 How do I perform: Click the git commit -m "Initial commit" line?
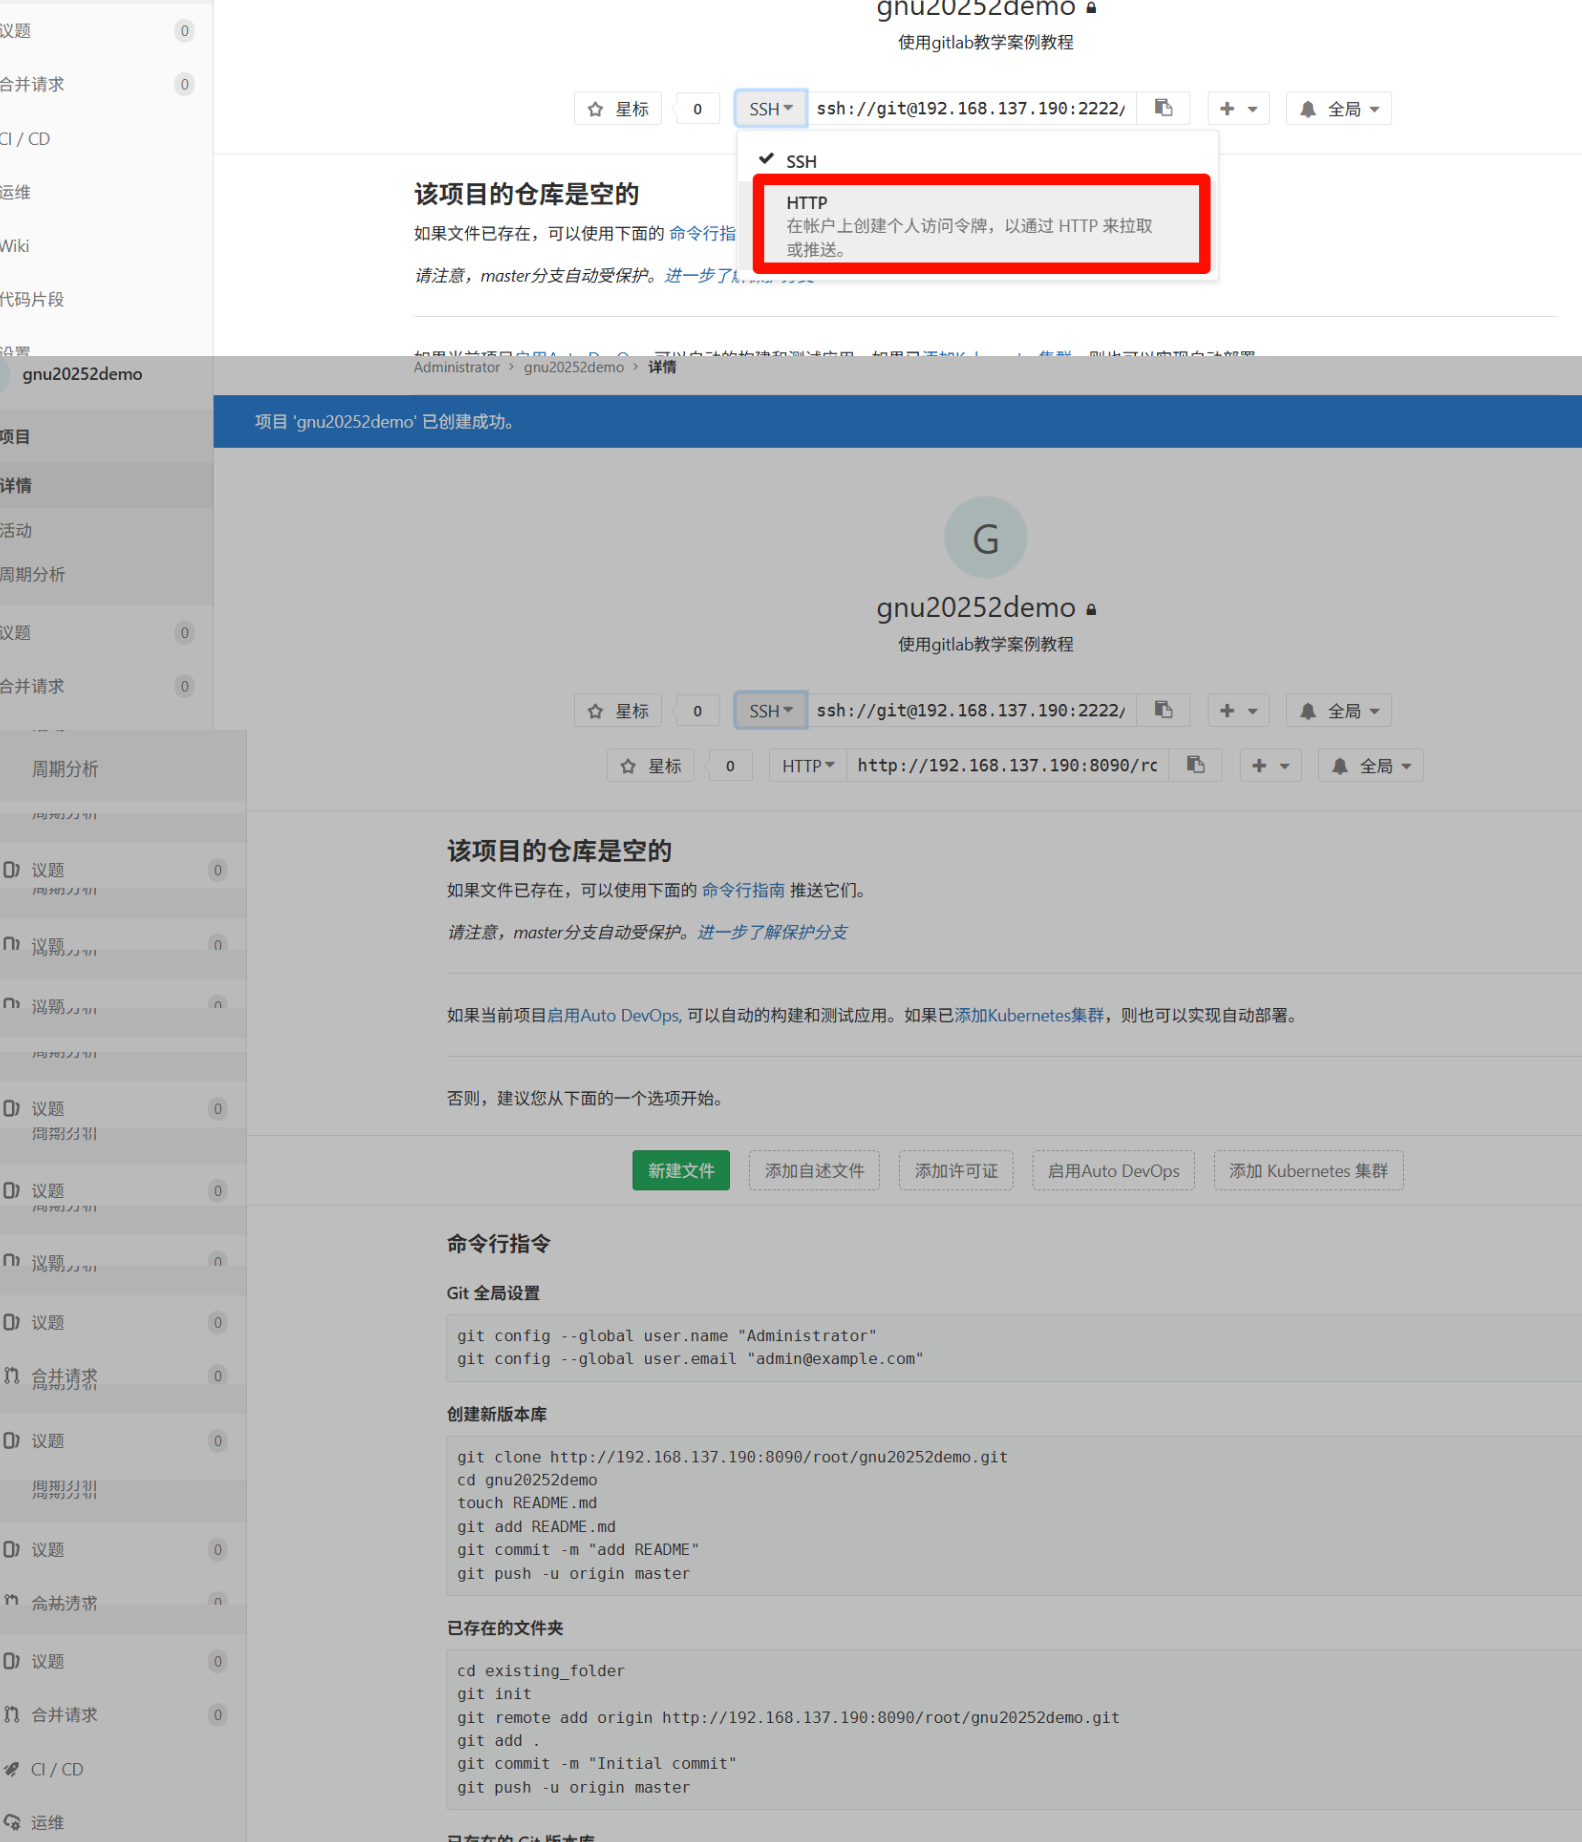point(597,1764)
